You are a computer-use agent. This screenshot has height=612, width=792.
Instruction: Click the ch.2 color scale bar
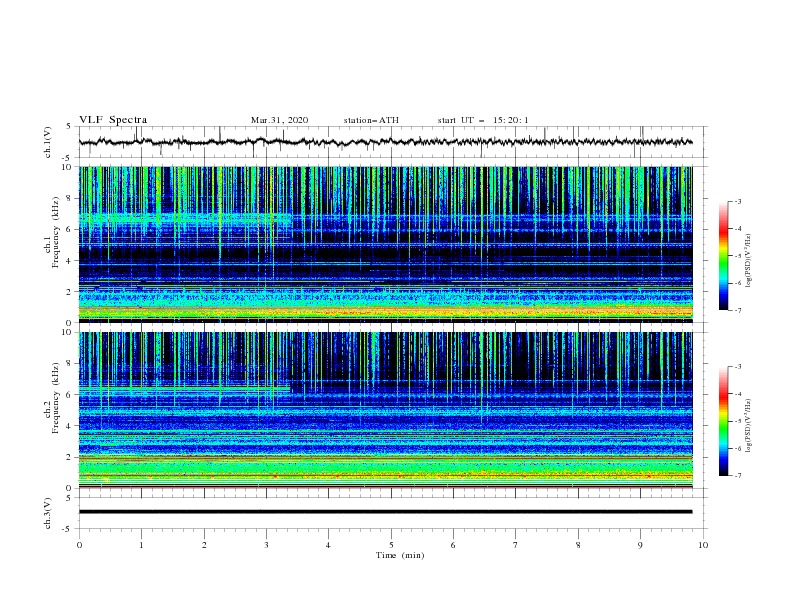click(724, 421)
